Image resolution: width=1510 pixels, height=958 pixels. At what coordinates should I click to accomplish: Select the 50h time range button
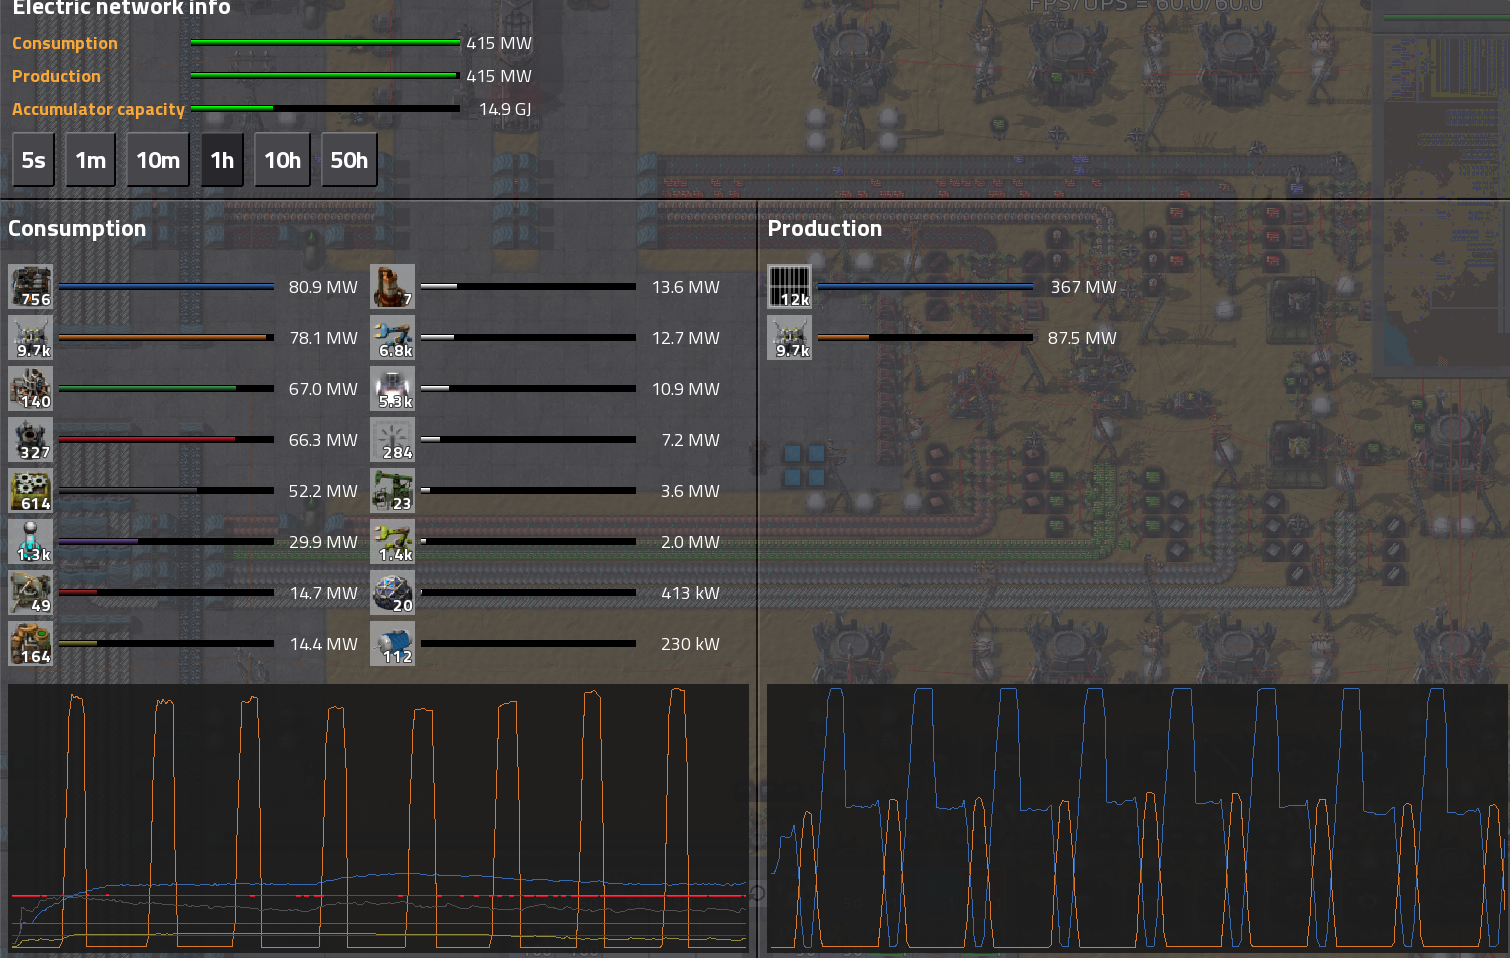[349, 160]
